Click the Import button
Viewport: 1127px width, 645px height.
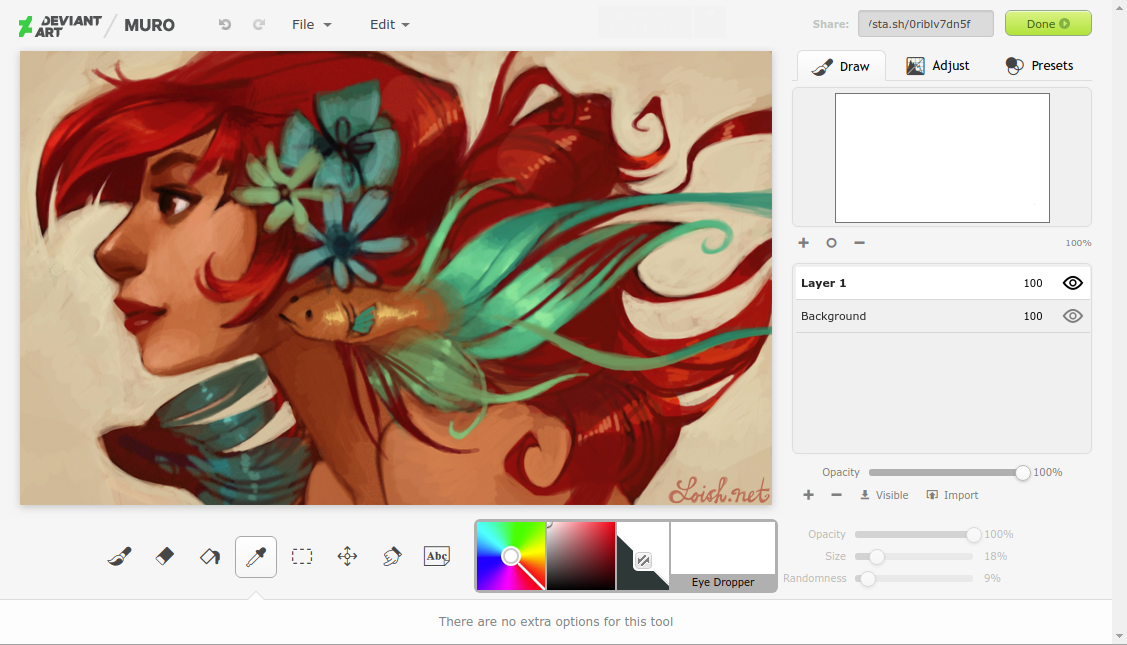click(x=952, y=495)
